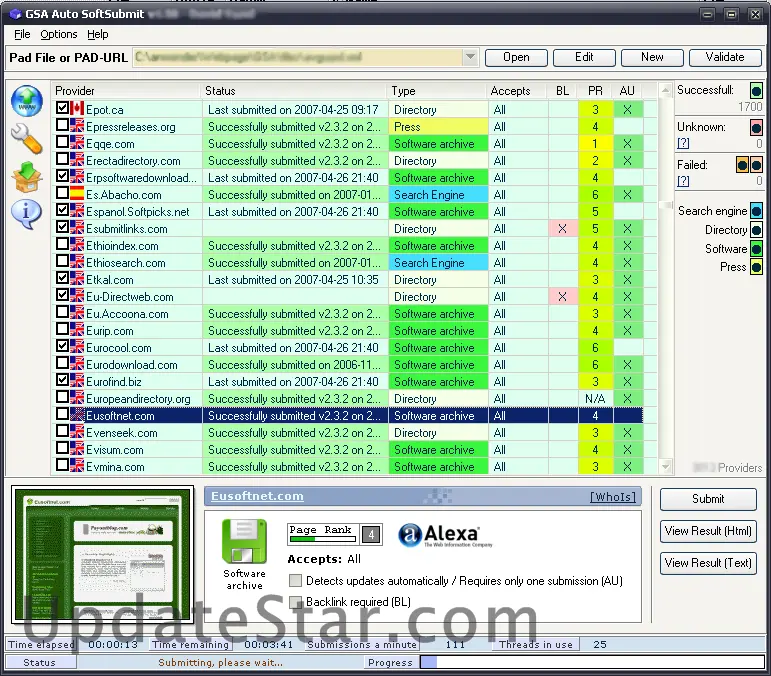The height and width of the screenshot is (676, 771).
Task: Click the GSA Auto SoftSubmit title bar icon
Action: (15, 14)
